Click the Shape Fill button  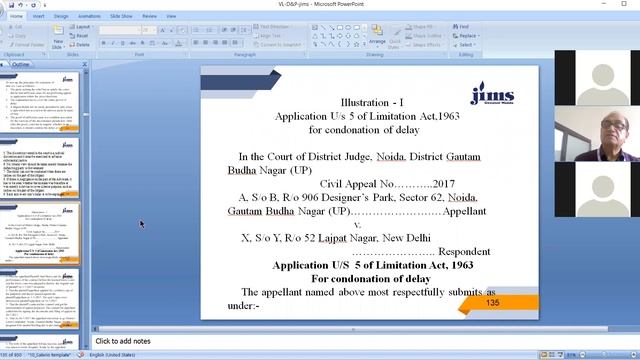coord(421,27)
